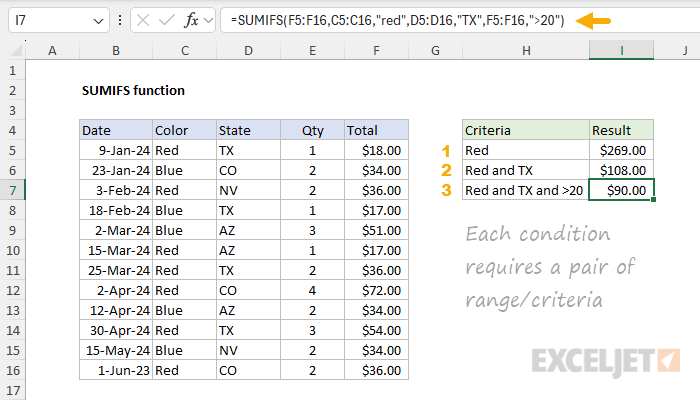The image size is (700, 400).
Task: Select column B header
Action: [116, 50]
